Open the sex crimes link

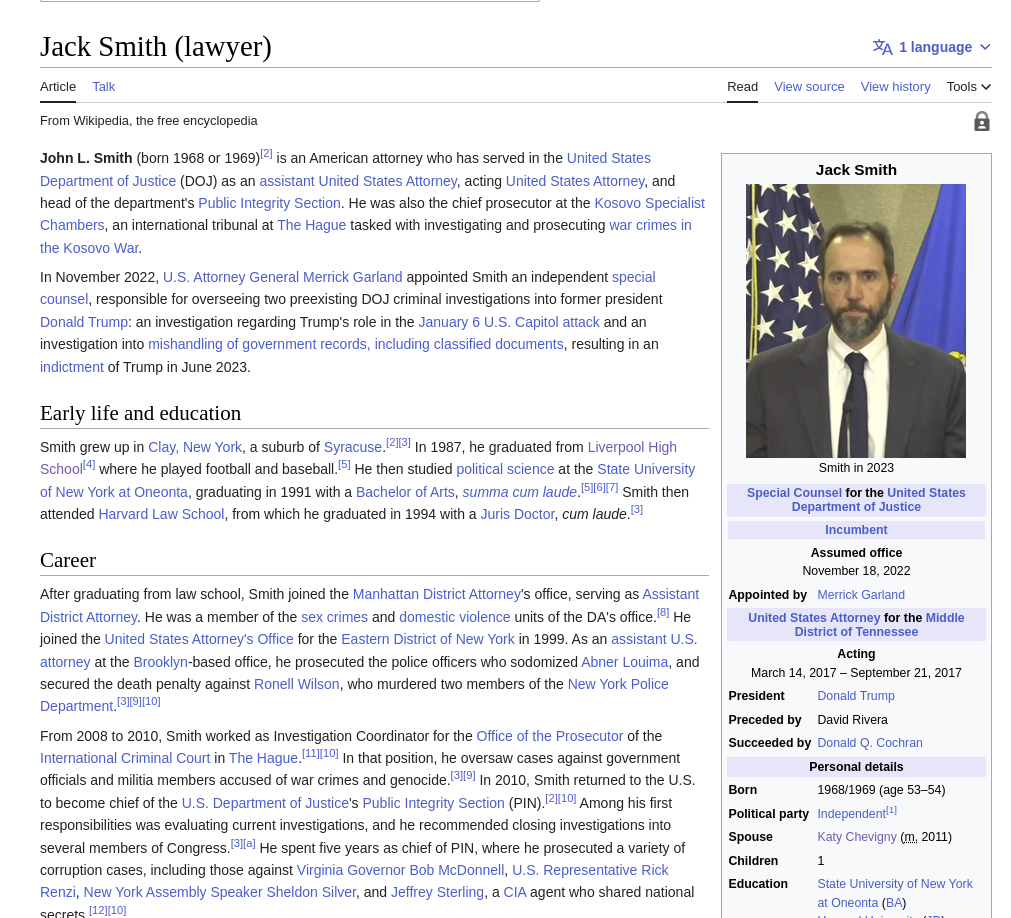[334, 617]
